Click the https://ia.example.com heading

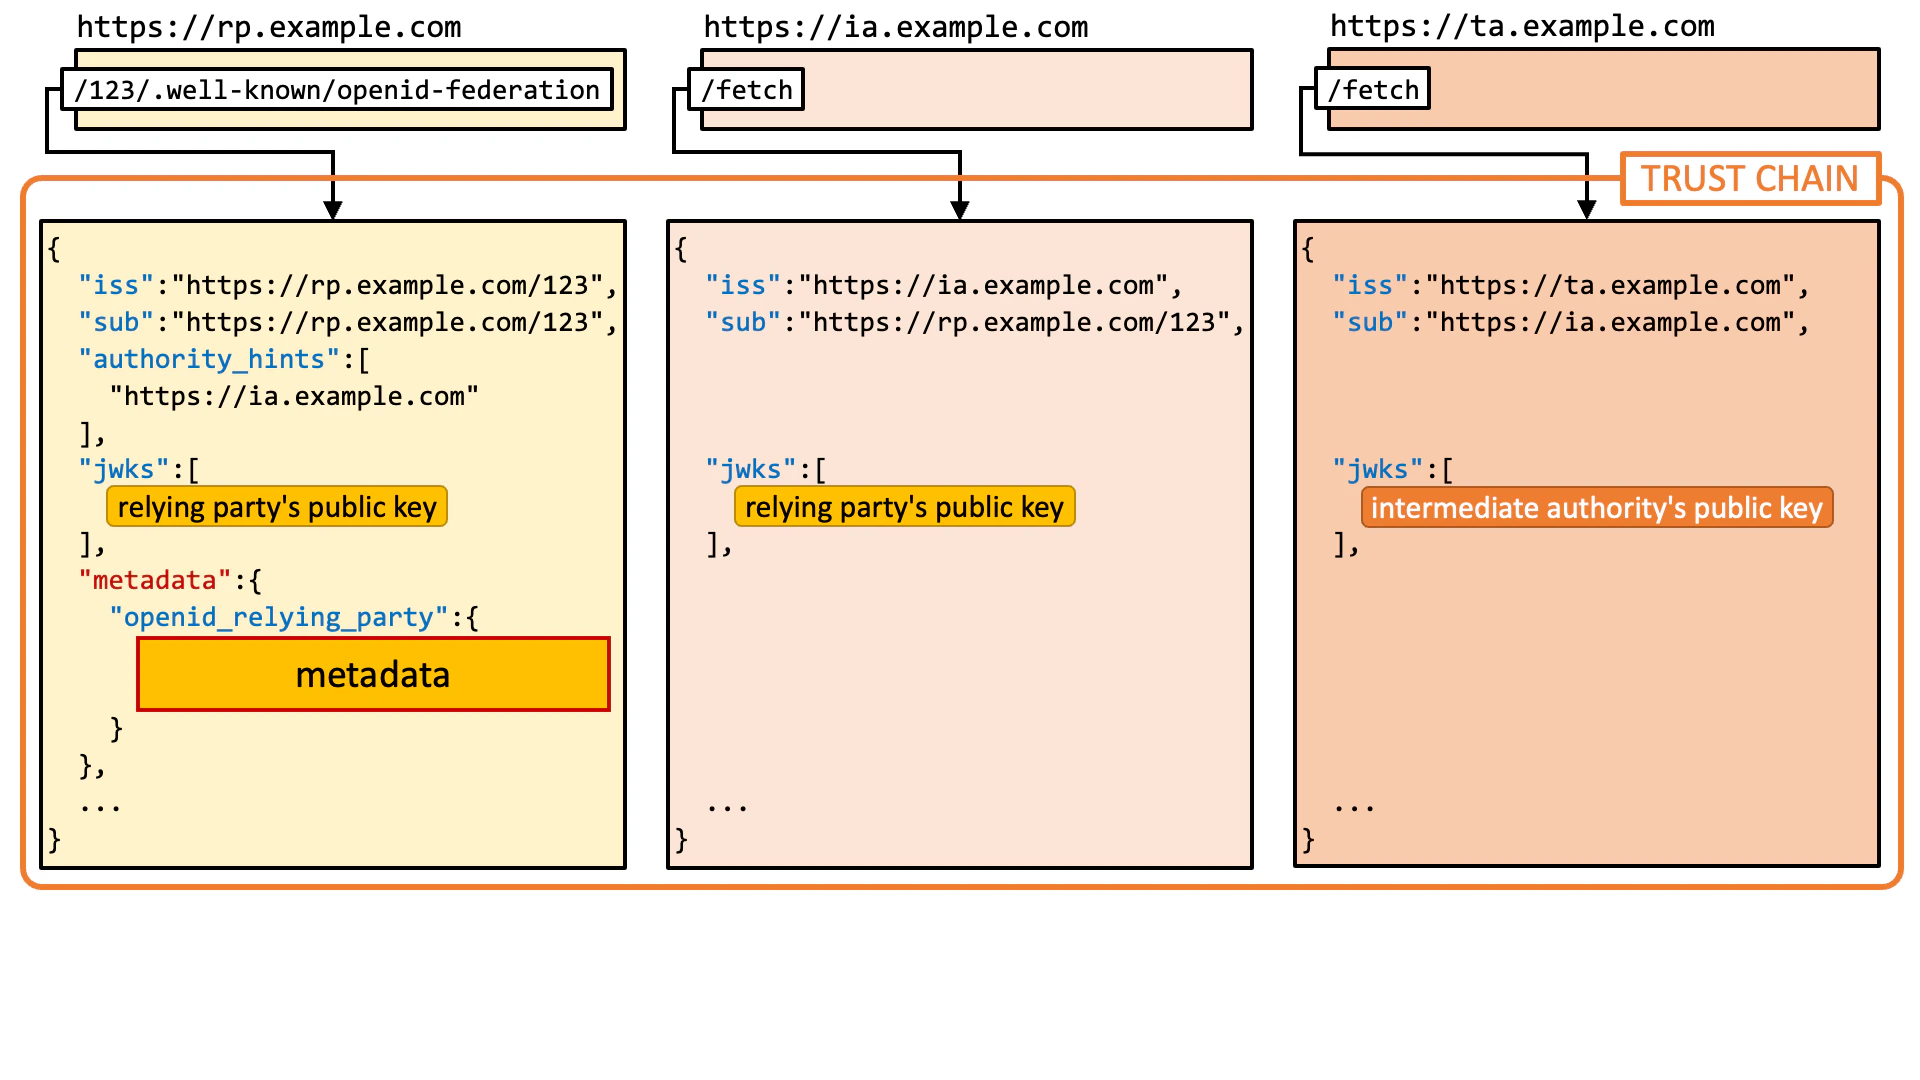pos(896,27)
